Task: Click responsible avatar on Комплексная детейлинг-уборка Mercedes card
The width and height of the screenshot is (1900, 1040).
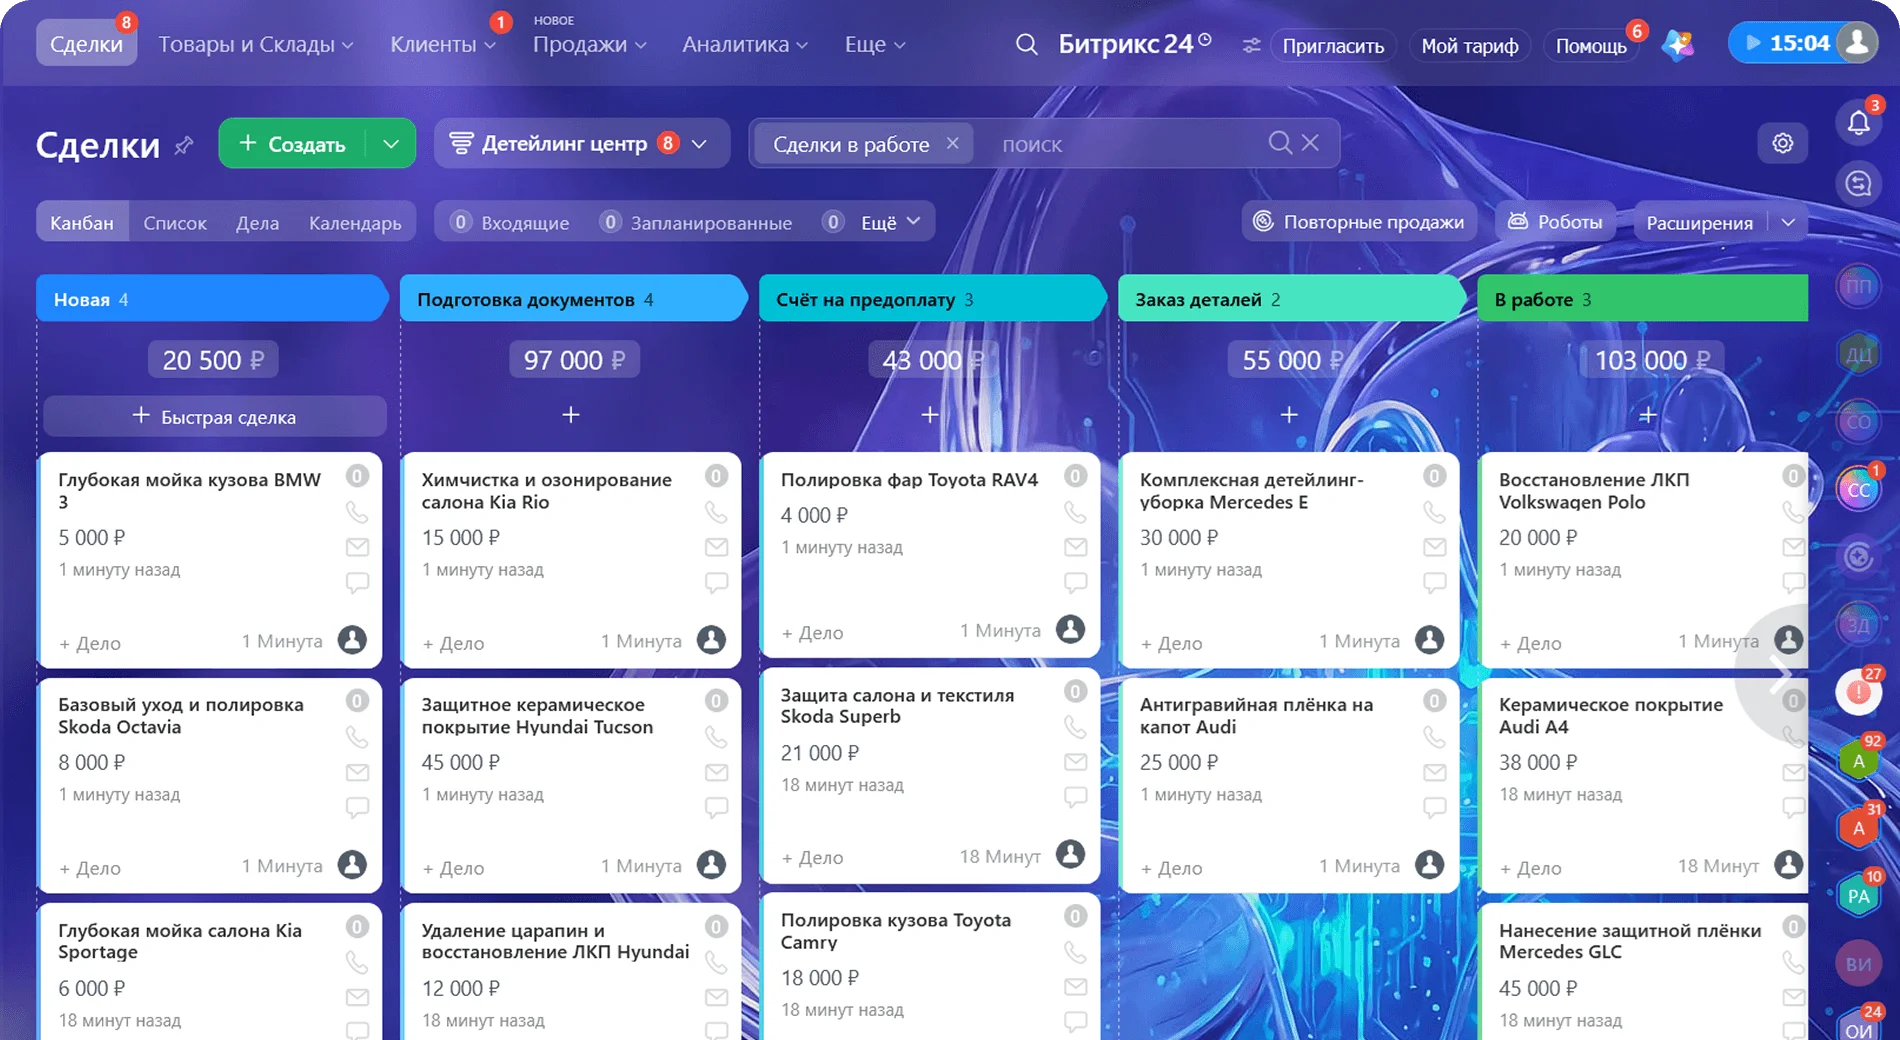Action: pos(1429,640)
